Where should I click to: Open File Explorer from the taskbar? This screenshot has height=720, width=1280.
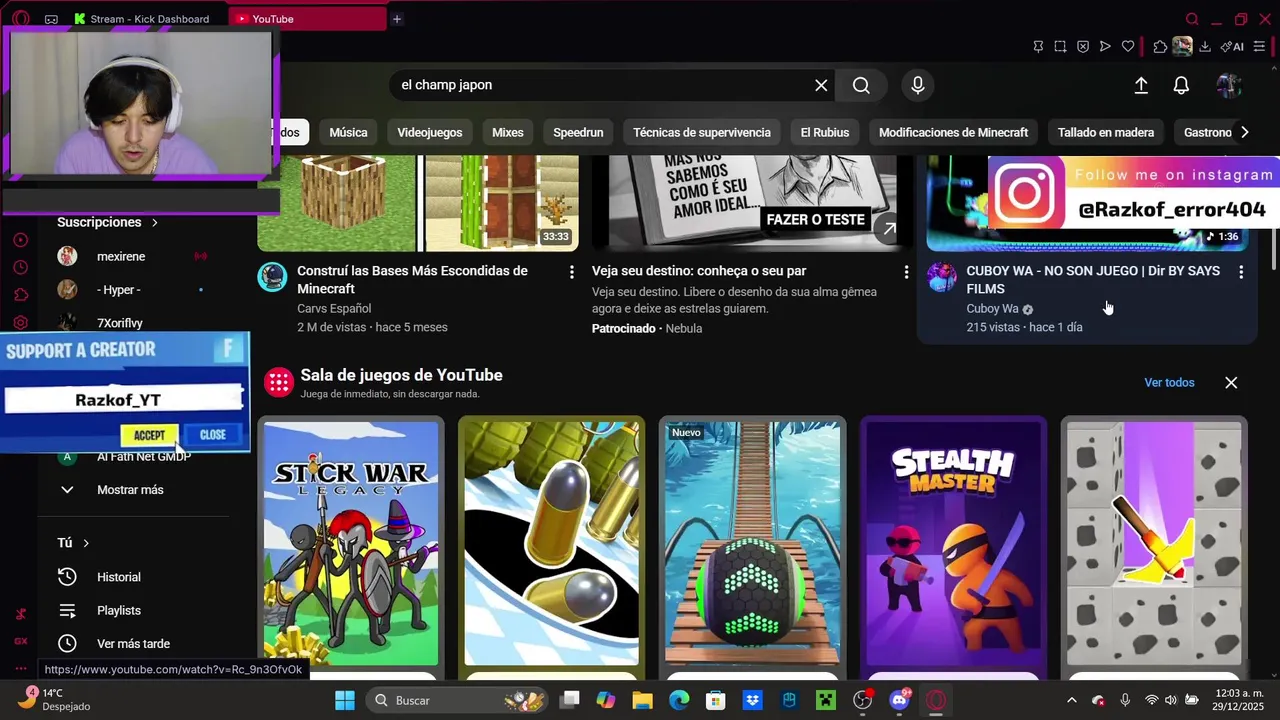pos(642,700)
